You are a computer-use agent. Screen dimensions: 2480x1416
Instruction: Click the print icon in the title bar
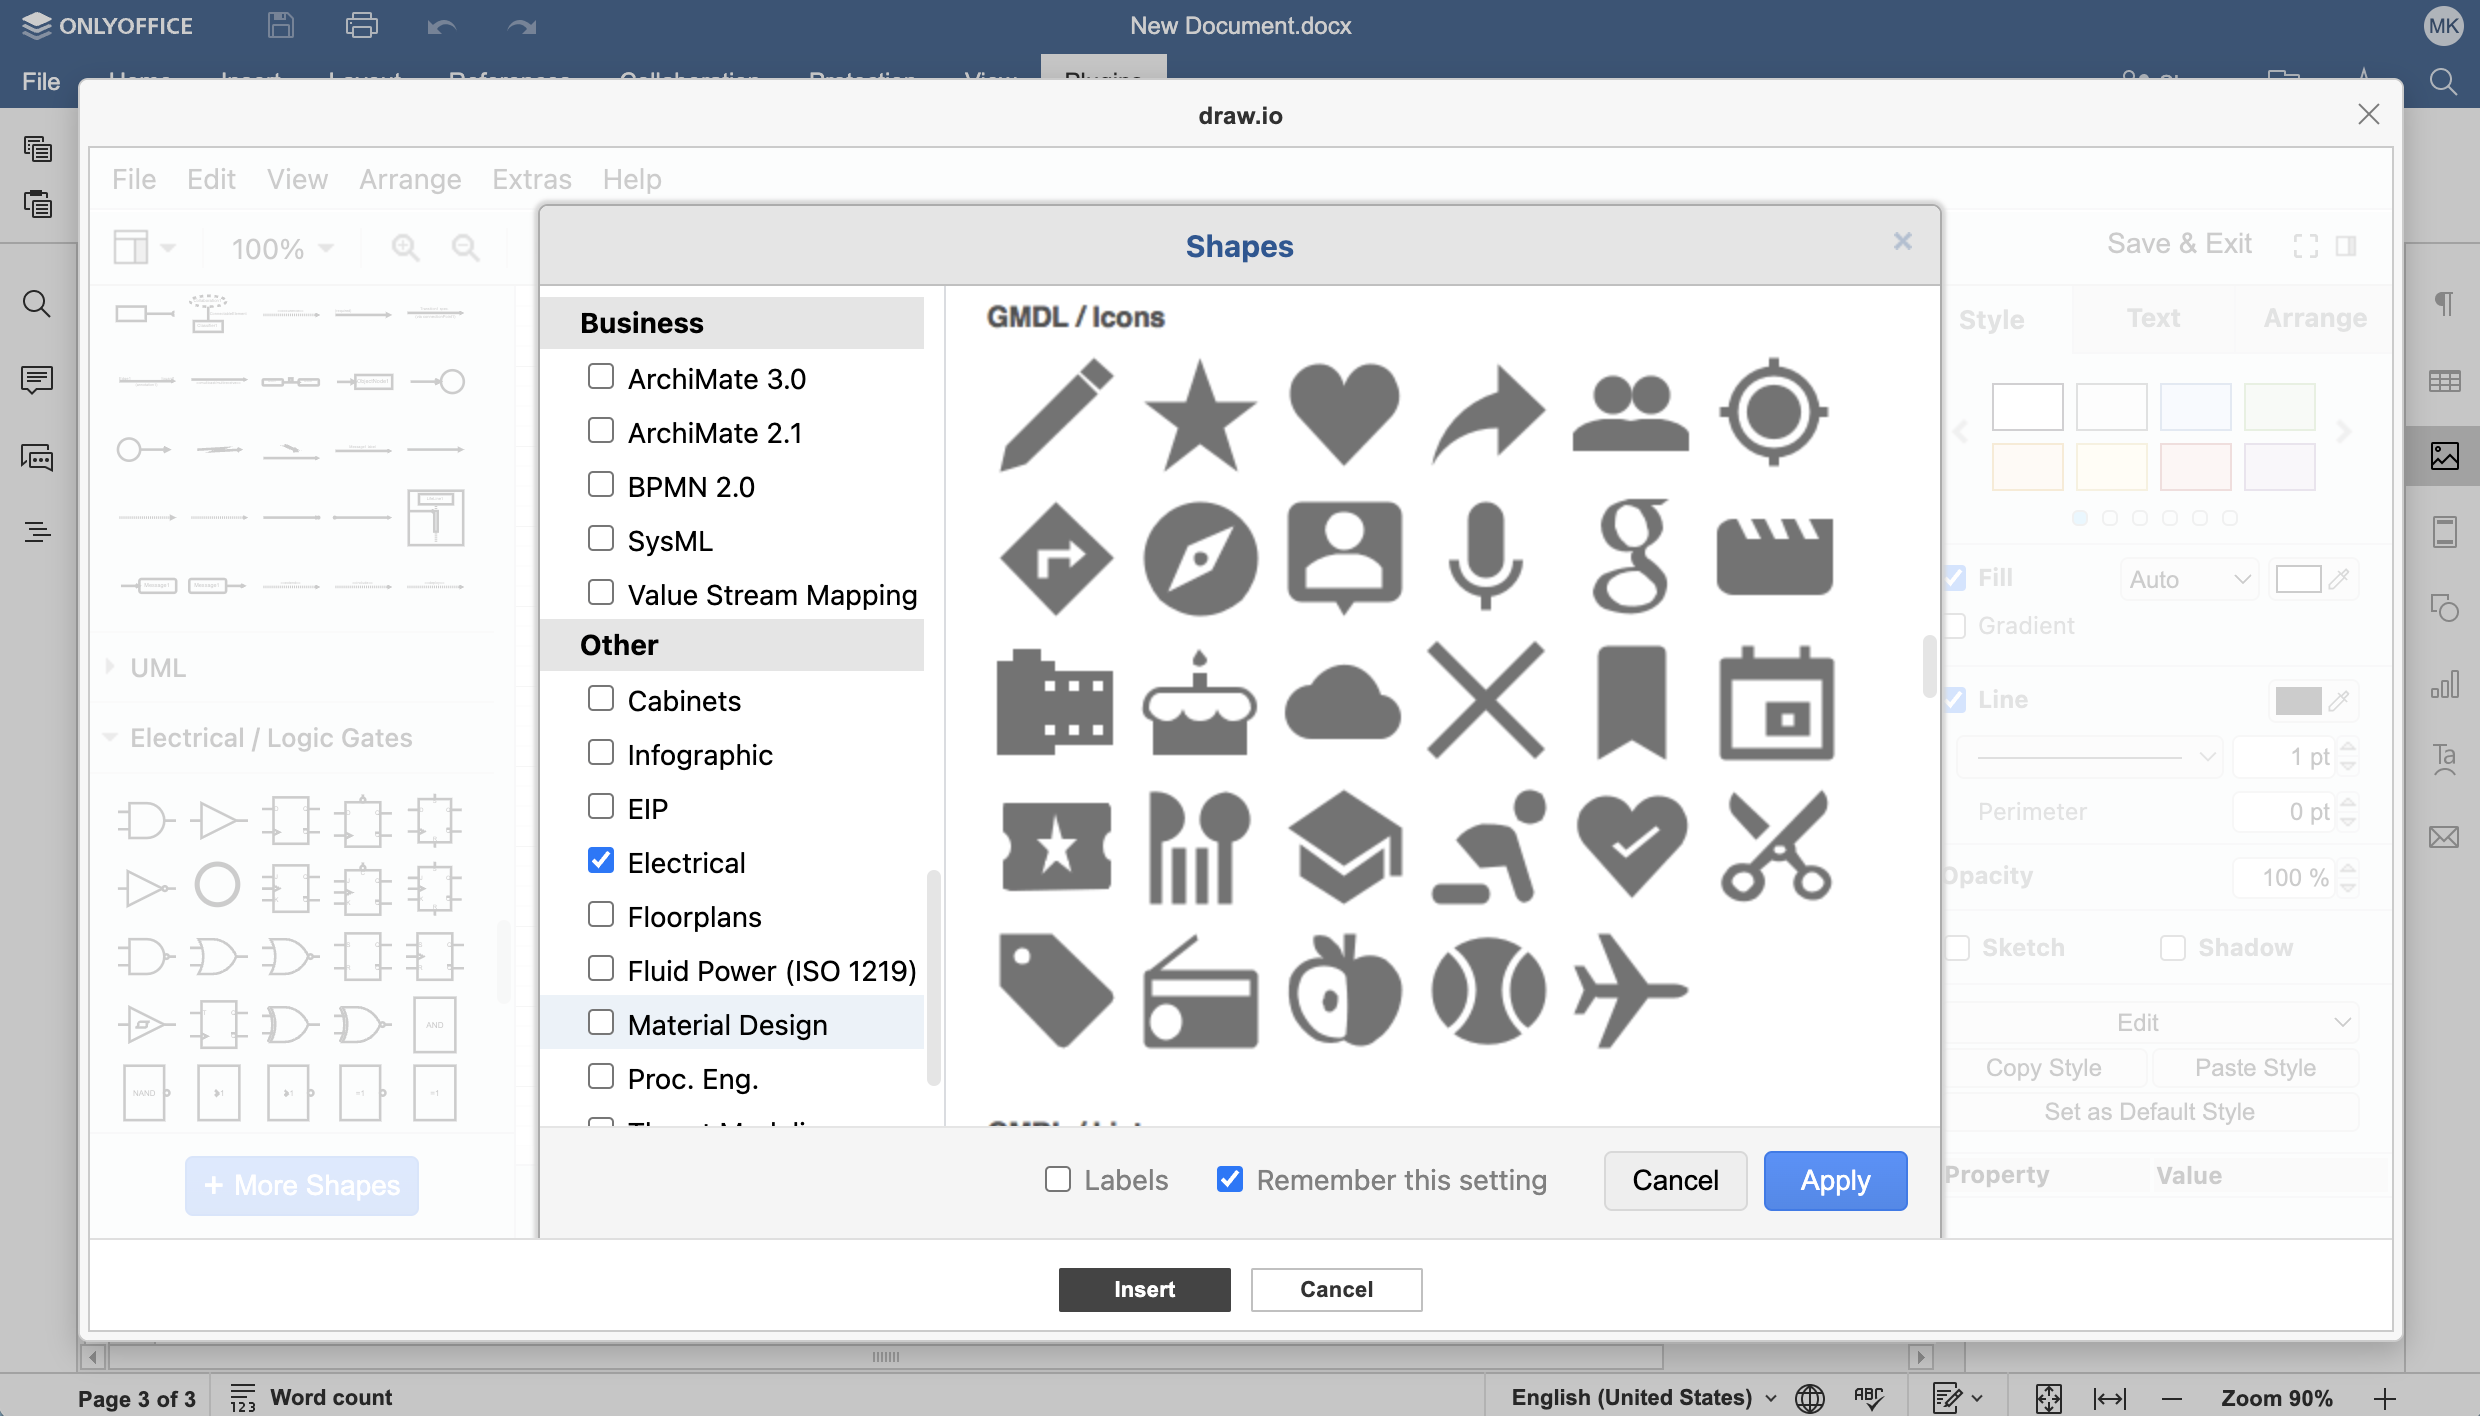pyautogui.click(x=361, y=26)
